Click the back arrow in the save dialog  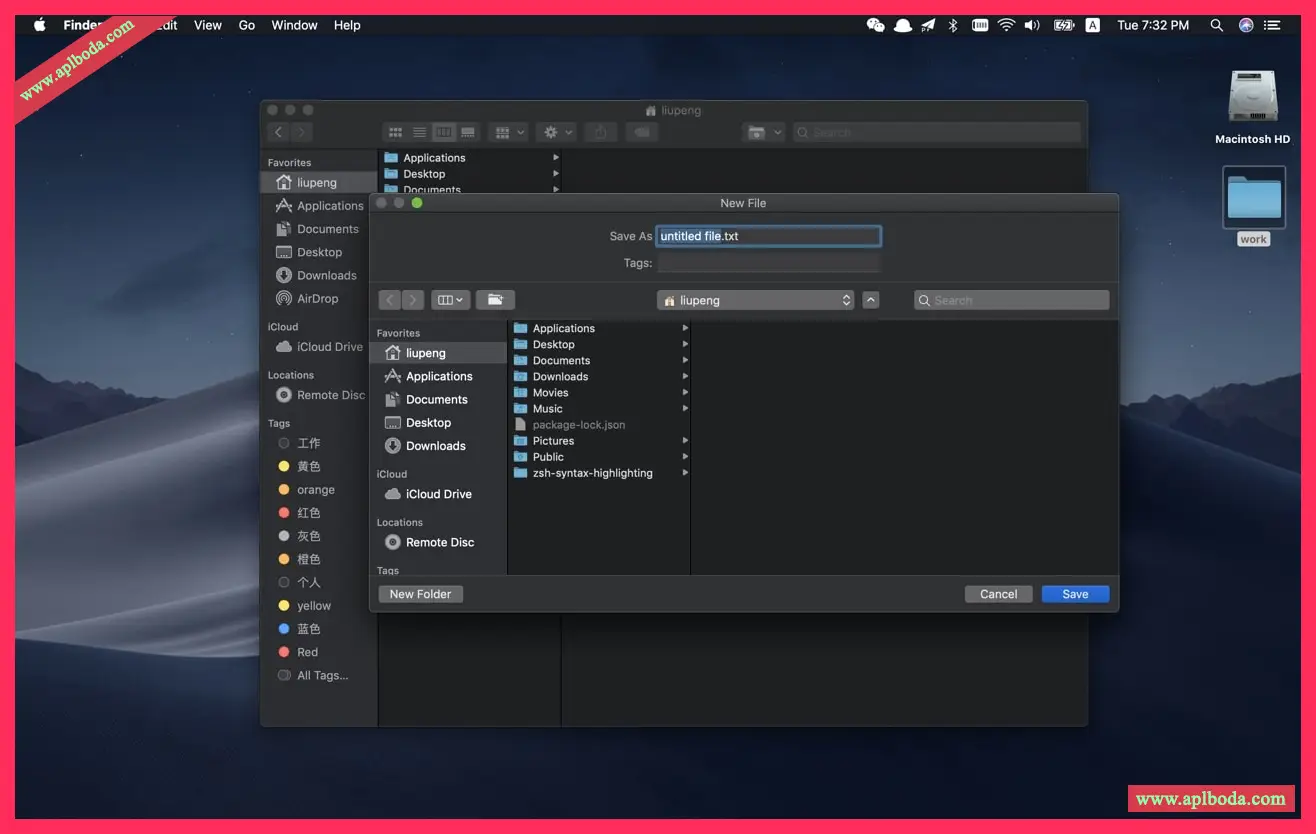click(390, 300)
